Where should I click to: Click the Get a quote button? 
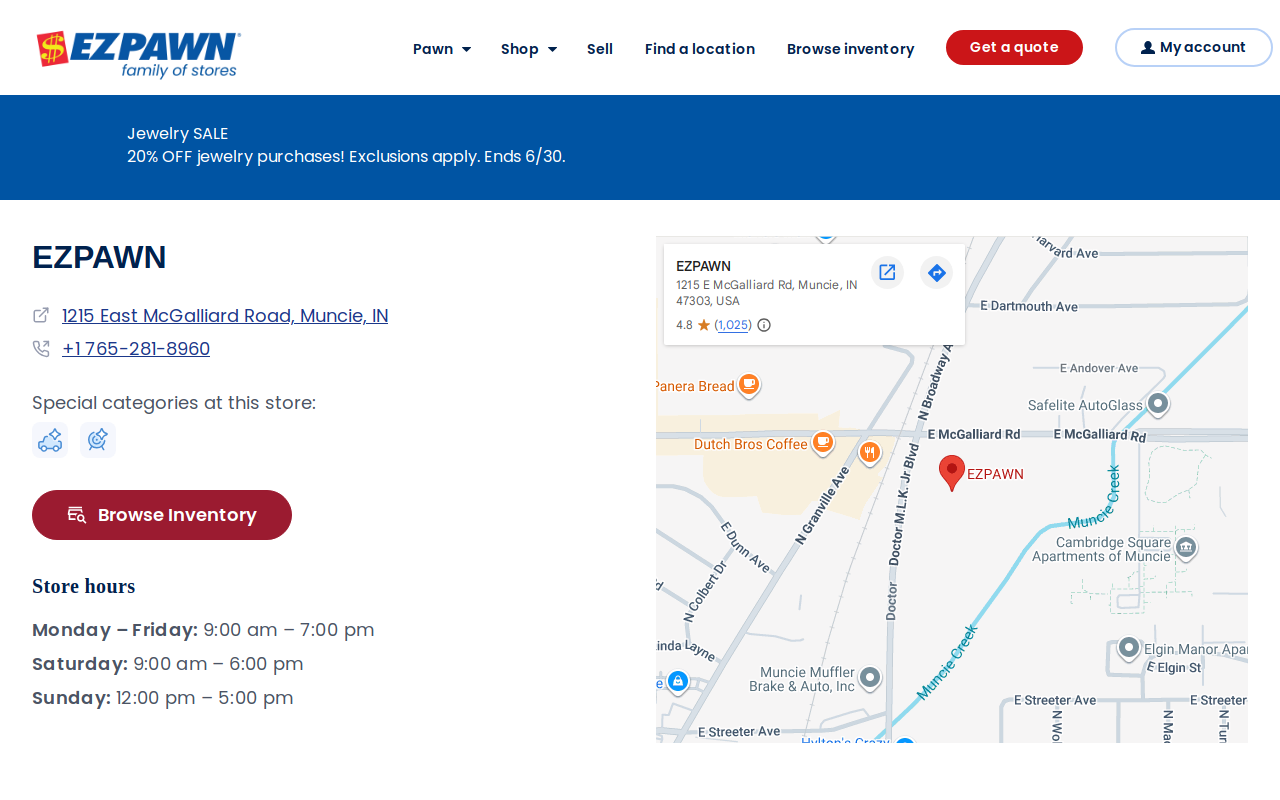click(1014, 47)
